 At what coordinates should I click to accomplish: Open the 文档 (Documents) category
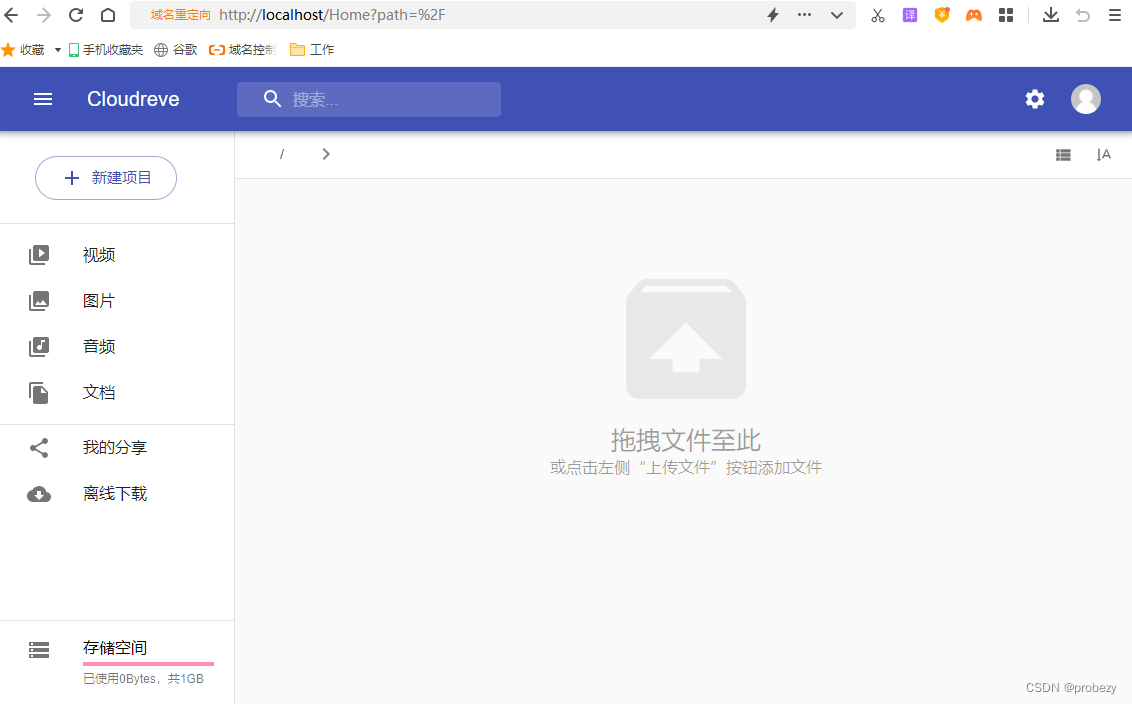[x=98, y=391]
